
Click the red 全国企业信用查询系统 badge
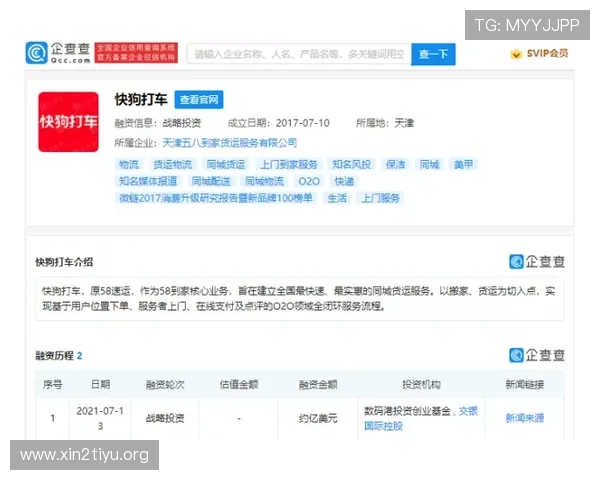(x=136, y=53)
